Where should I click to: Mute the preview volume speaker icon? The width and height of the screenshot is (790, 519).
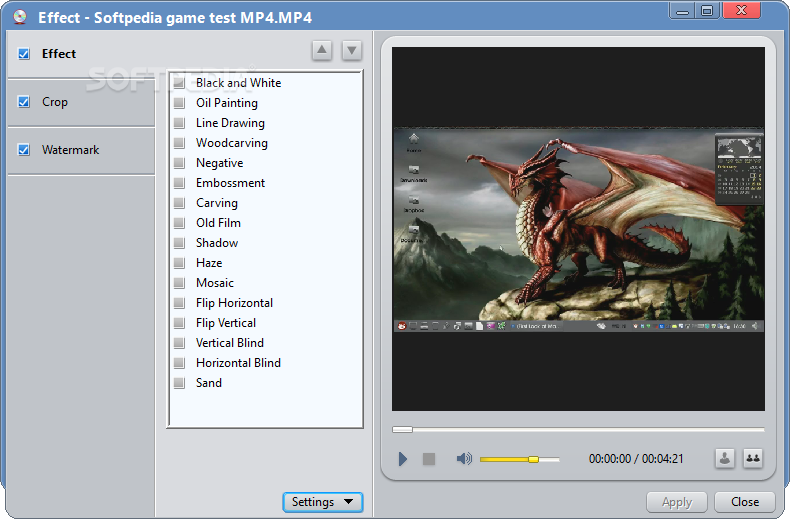[x=464, y=459]
